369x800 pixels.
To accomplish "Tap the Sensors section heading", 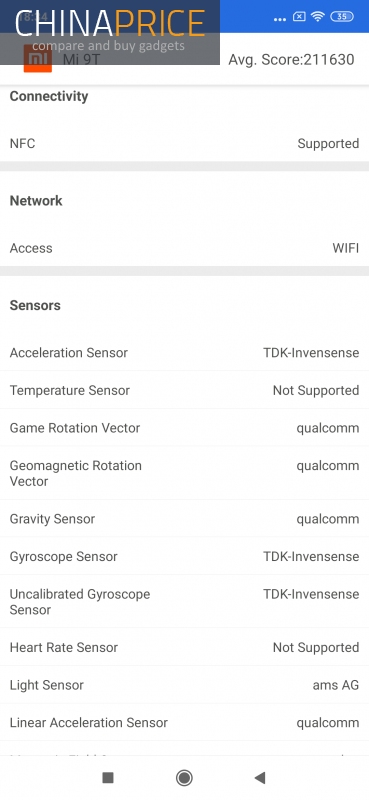I will (x=35, y=305).
